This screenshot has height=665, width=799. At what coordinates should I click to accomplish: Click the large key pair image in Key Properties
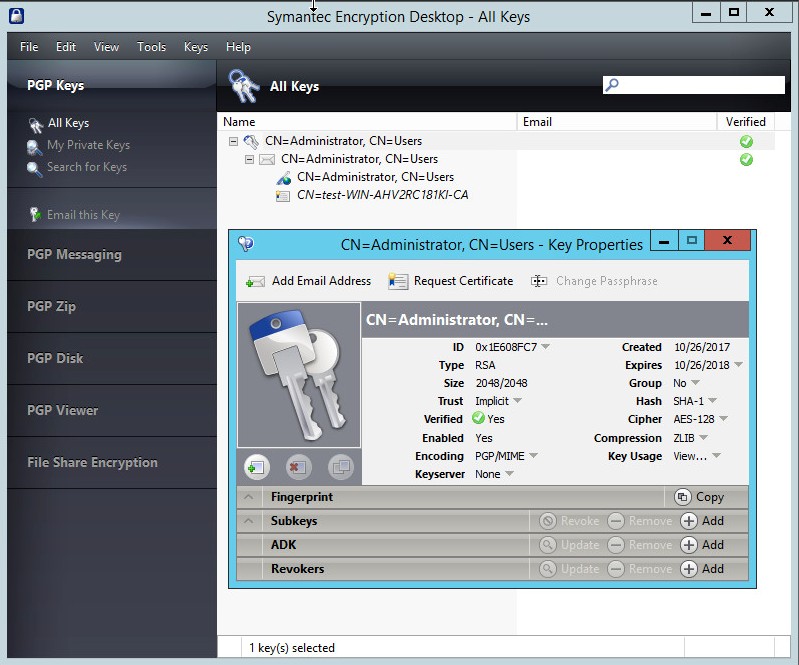click(299, 375)
